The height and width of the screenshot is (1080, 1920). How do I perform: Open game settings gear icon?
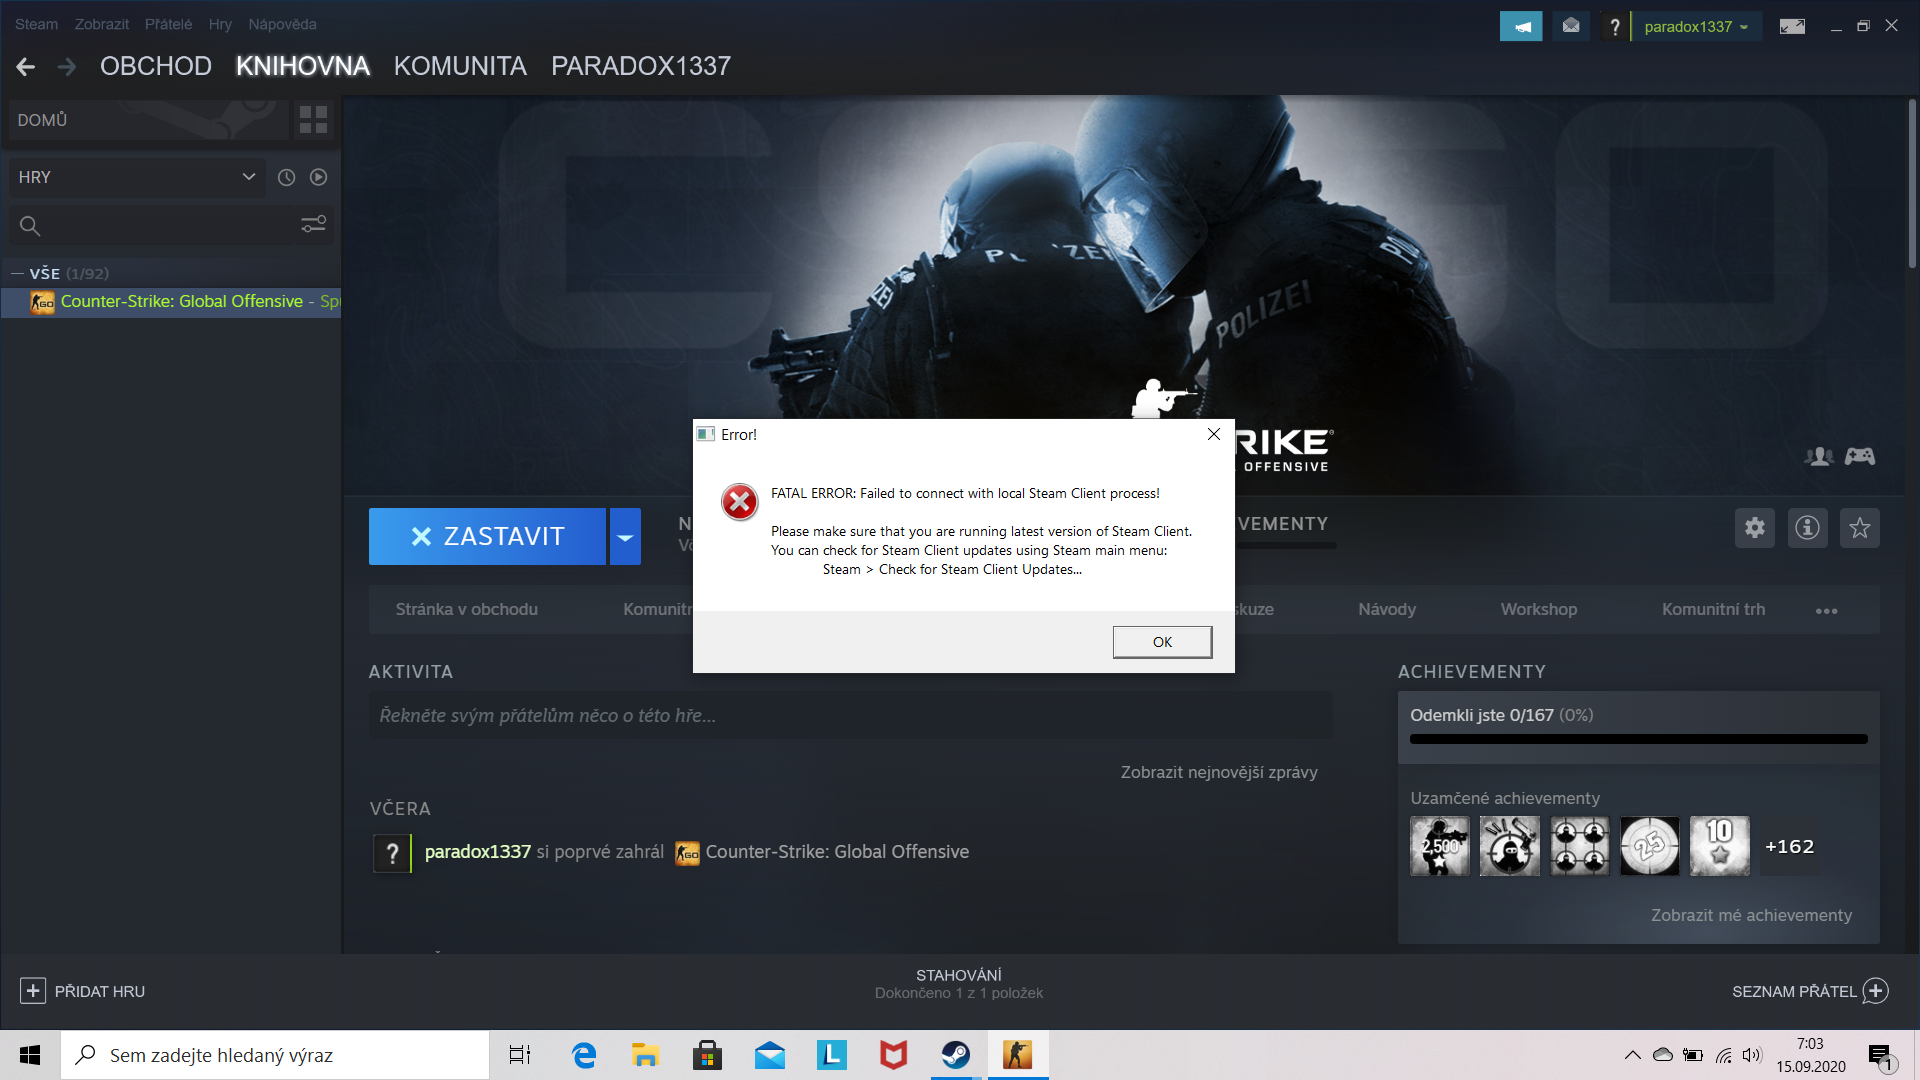[x=1754, y=528]
